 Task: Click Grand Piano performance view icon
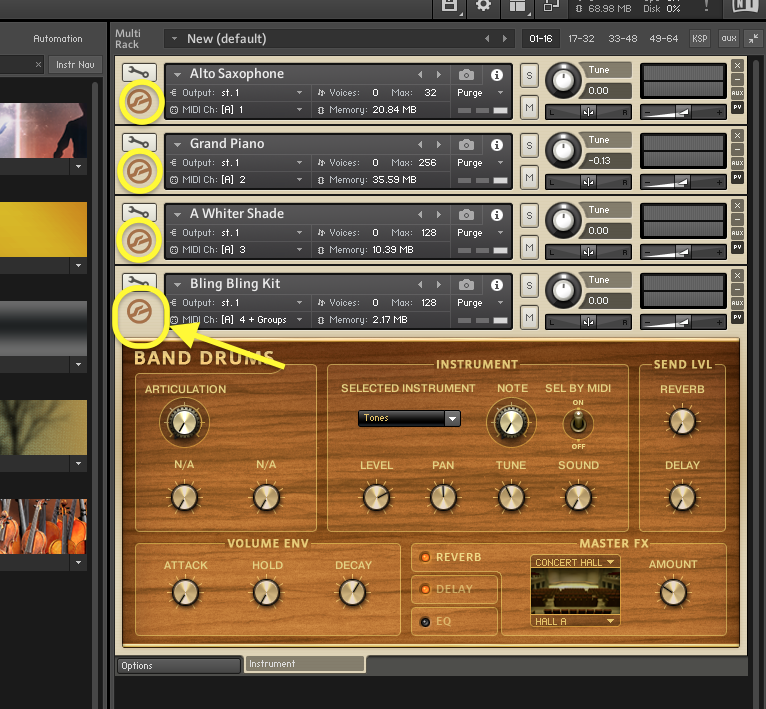(140, 172)
